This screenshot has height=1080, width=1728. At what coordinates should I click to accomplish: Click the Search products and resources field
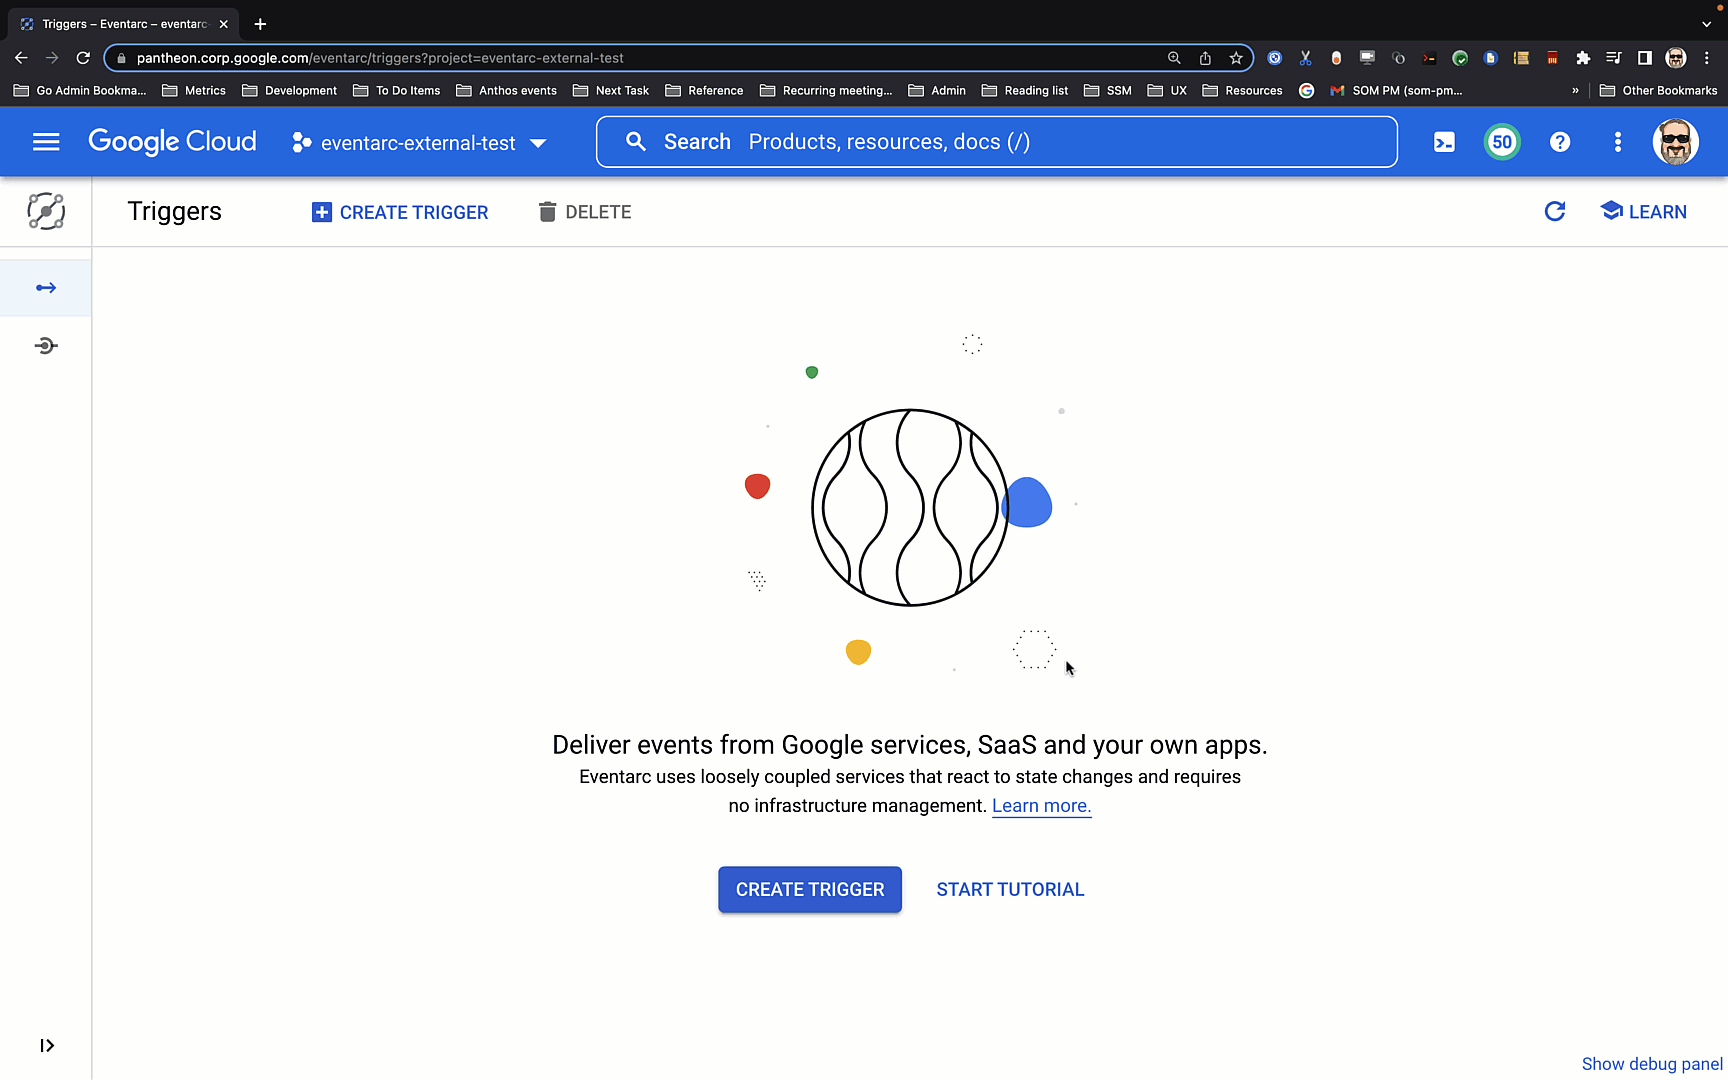pos(996,142)
